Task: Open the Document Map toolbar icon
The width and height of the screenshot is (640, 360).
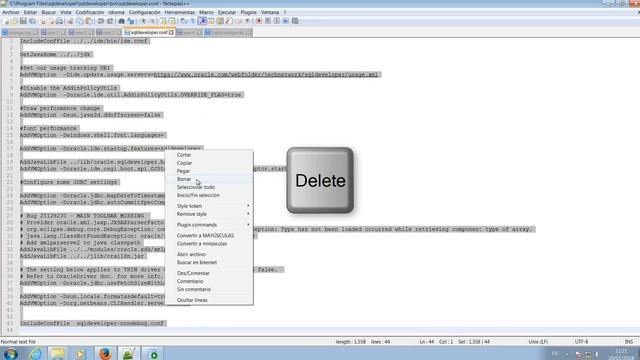Action: tap(220, 21)
